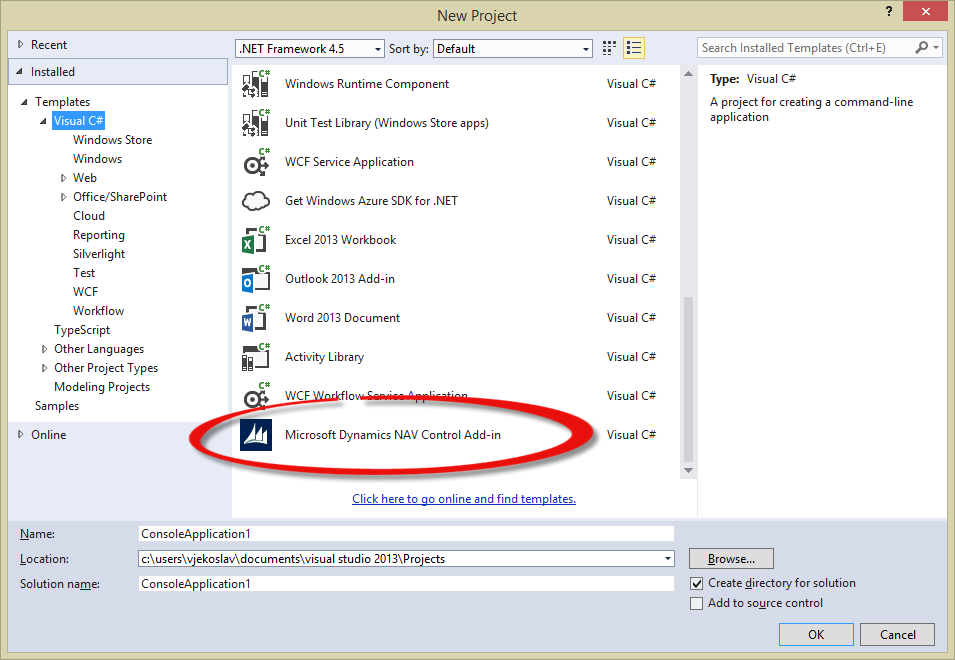Collapse the Visual C# node arrow

coord(43,121)
